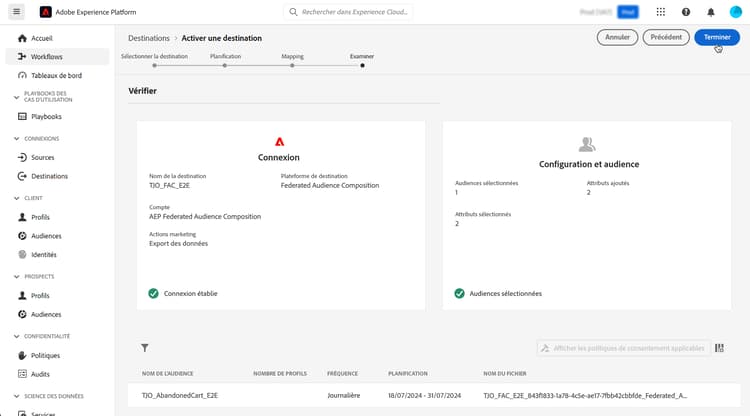750x416 pixels.
Task: Open Tableaux de bord in the sidebar
Action: [57, 76]
